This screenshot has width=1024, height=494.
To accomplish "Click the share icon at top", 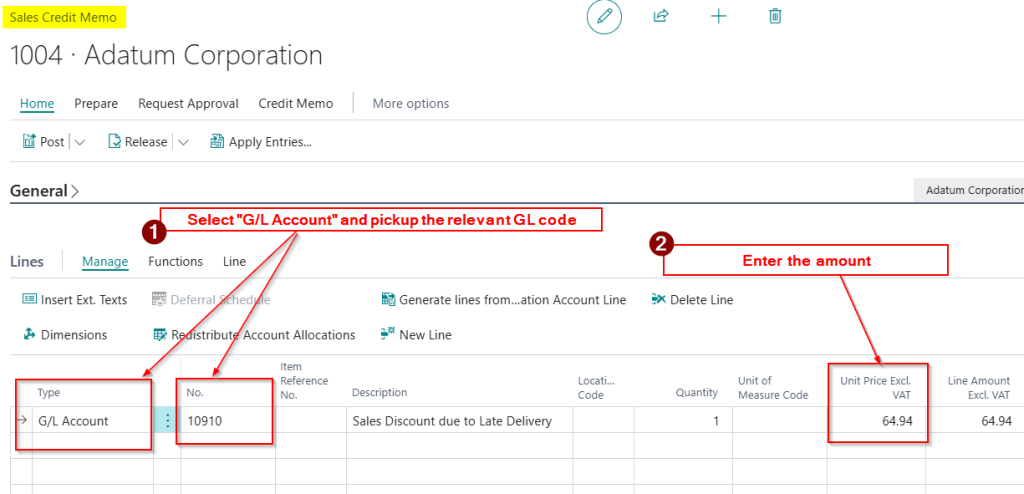I will (661, 16).
